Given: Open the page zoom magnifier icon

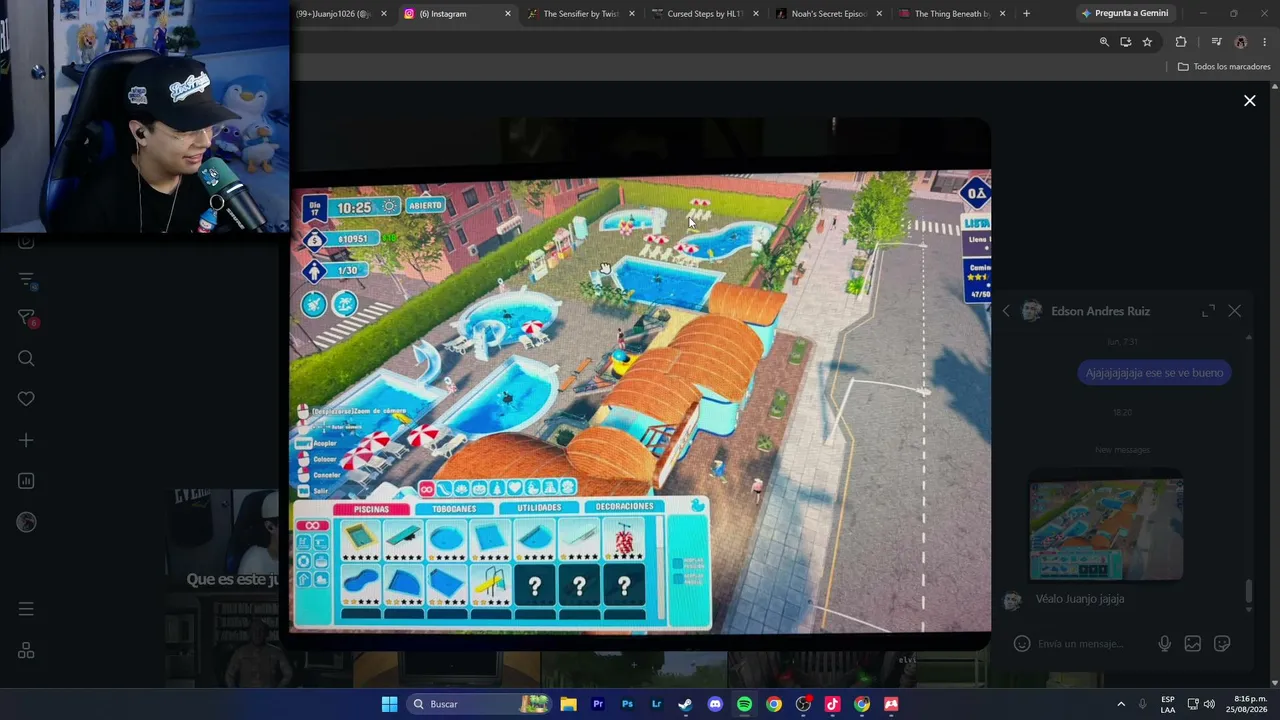Looking at the screenshot, I should point(1104,42).
